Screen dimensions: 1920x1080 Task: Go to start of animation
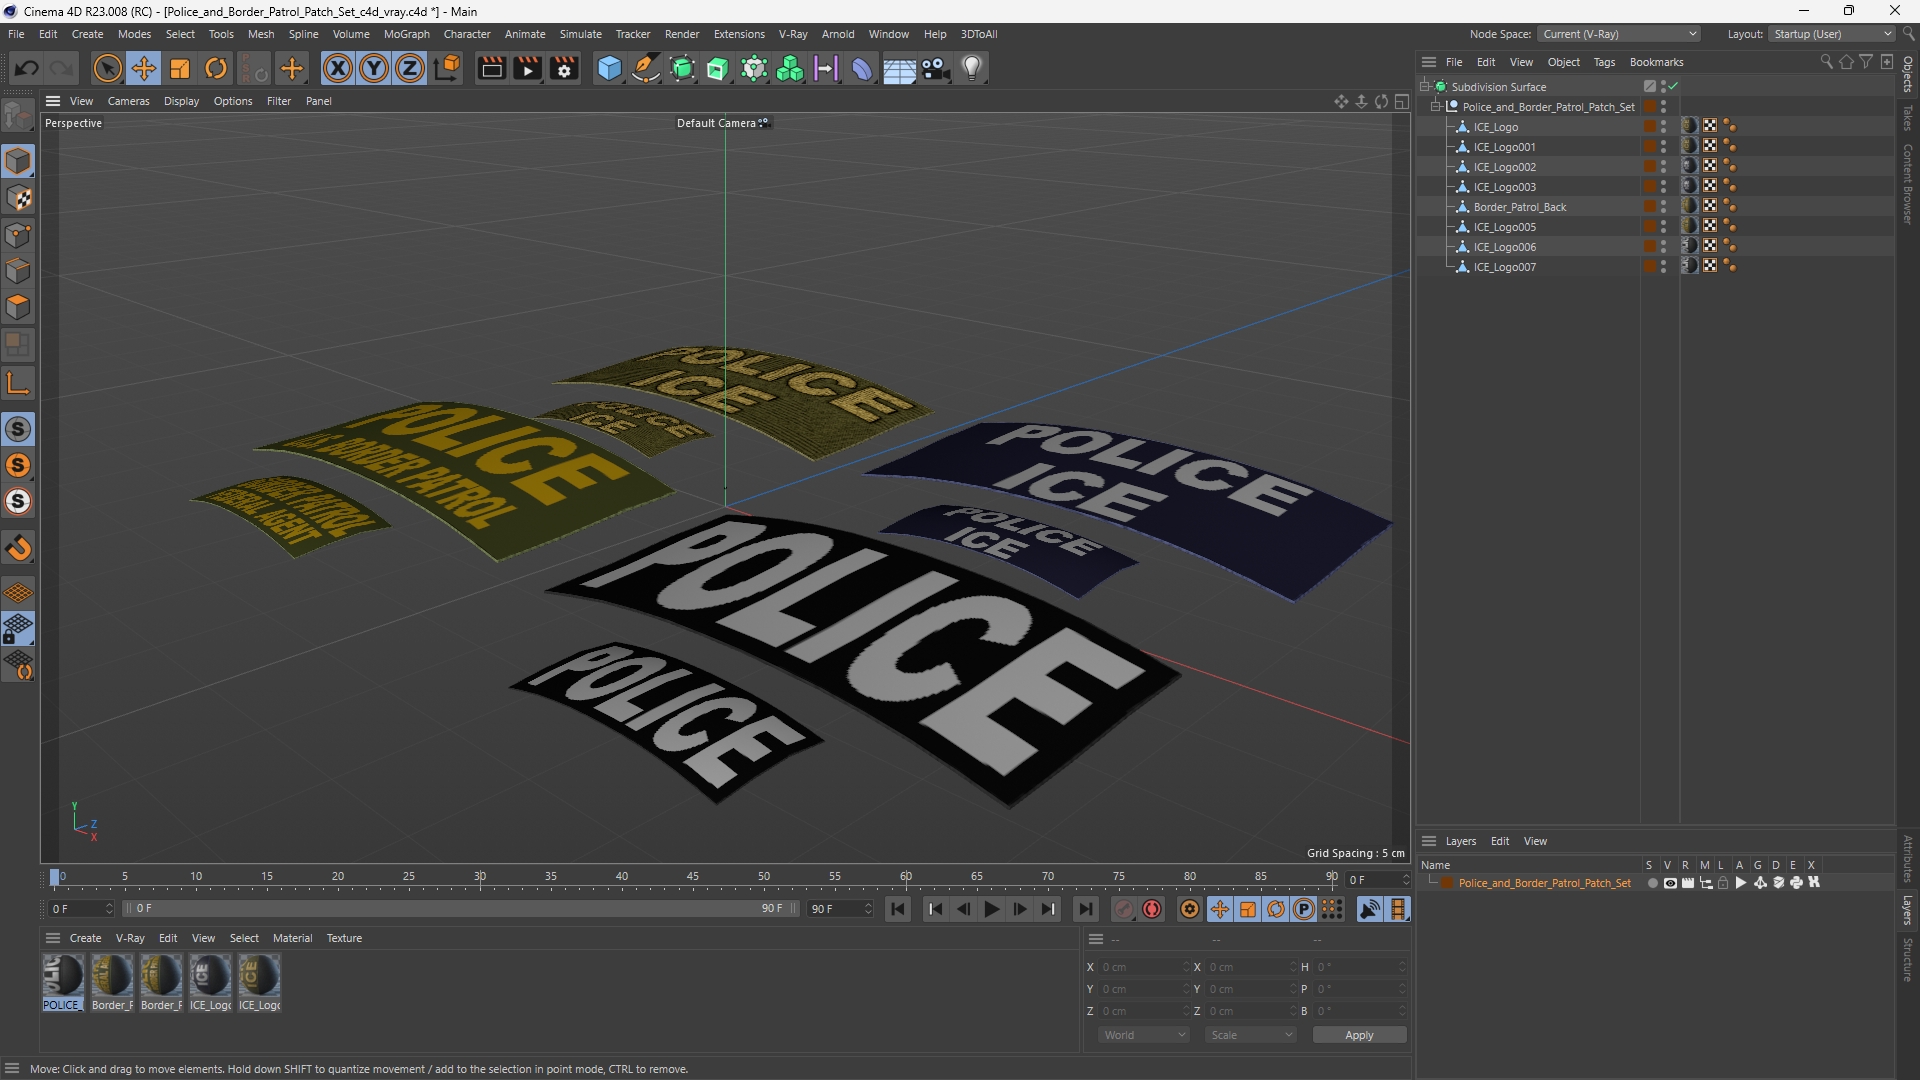(898, 909)
